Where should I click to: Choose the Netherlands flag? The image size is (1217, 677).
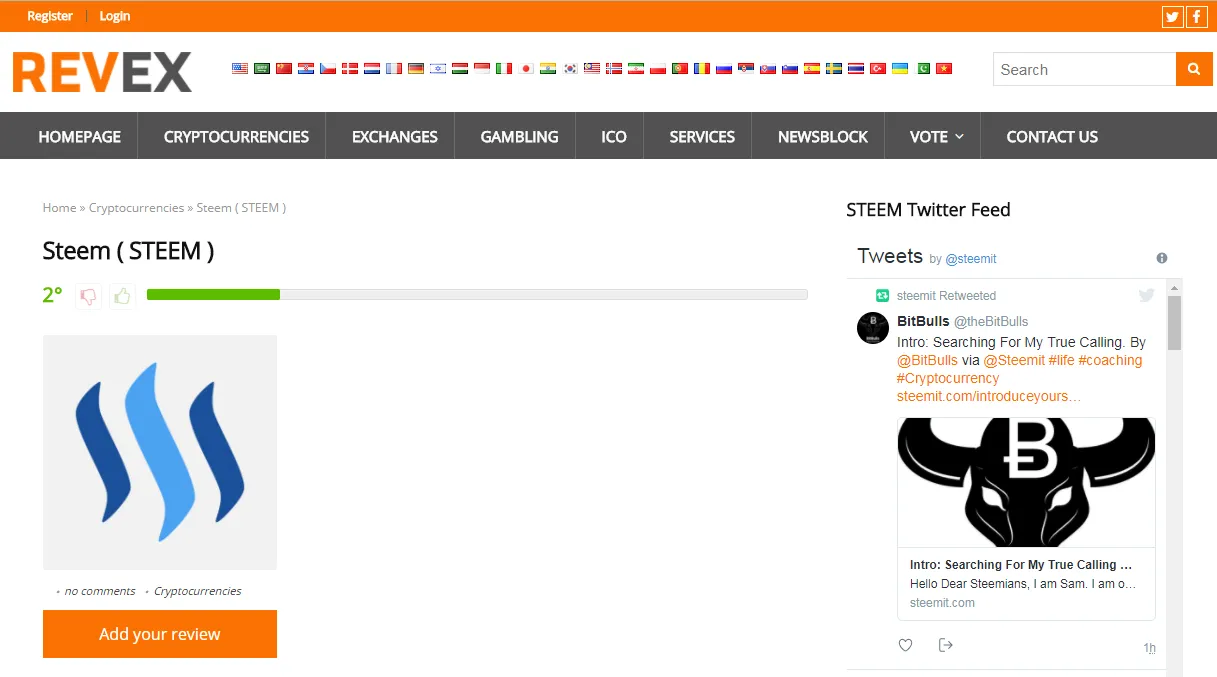[x=372, y=69]
